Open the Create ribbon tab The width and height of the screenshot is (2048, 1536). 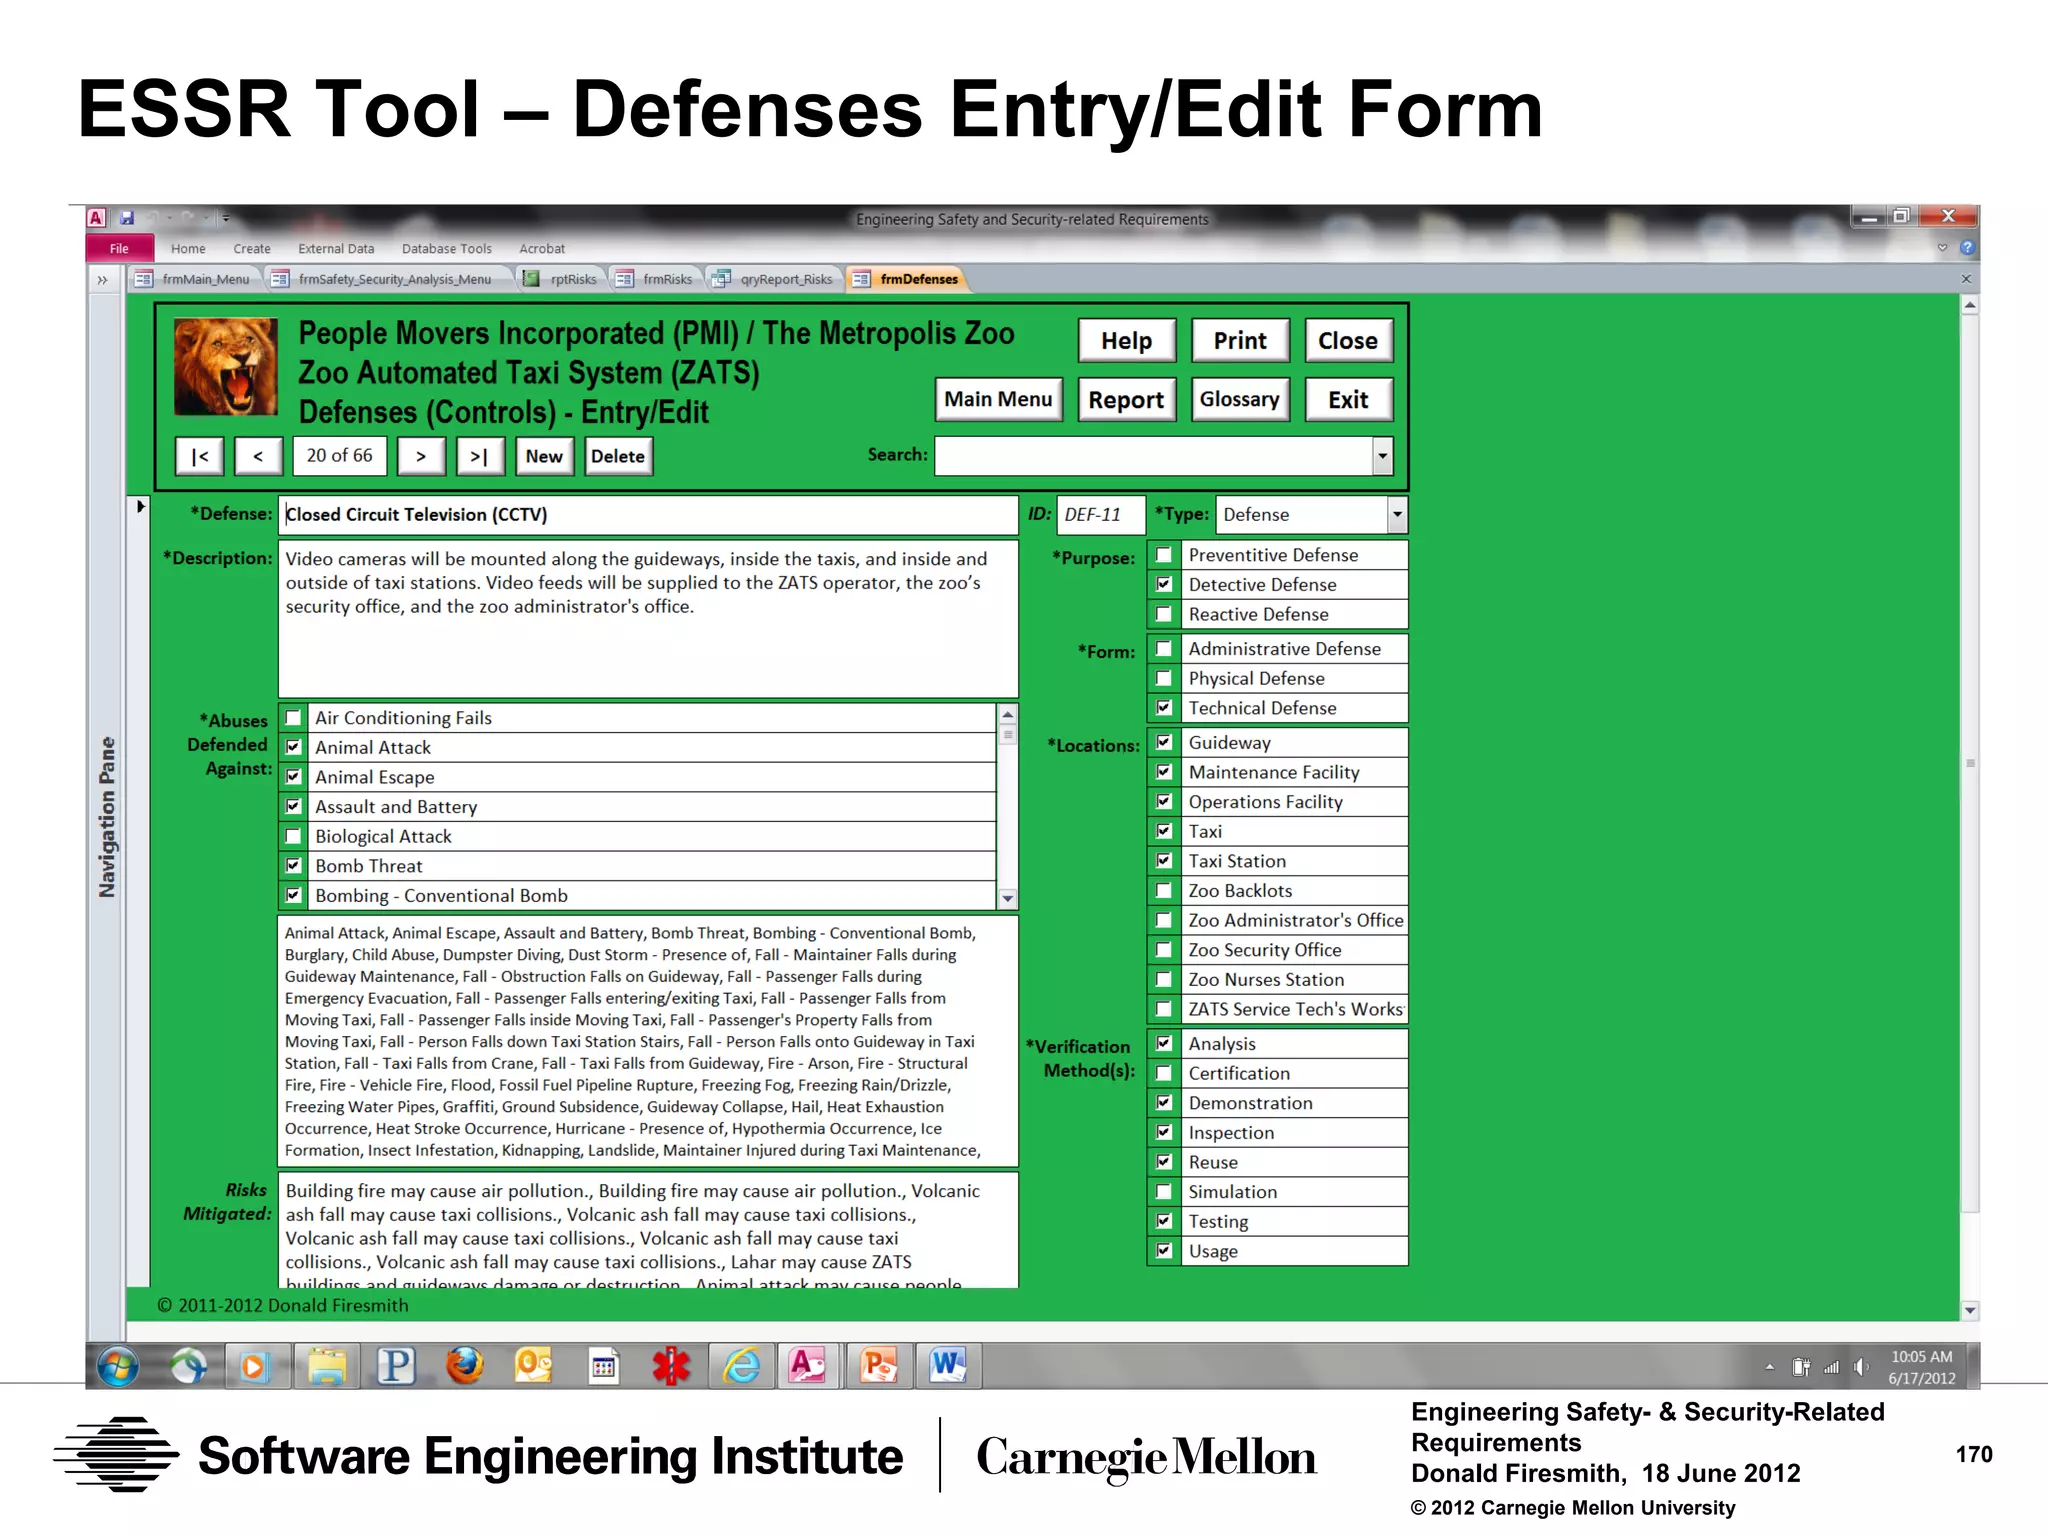(252, 249)
